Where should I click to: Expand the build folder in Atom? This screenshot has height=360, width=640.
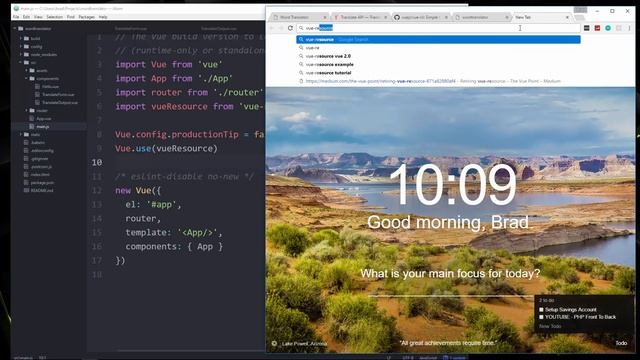pyautogui.click(x=21, y=38)
